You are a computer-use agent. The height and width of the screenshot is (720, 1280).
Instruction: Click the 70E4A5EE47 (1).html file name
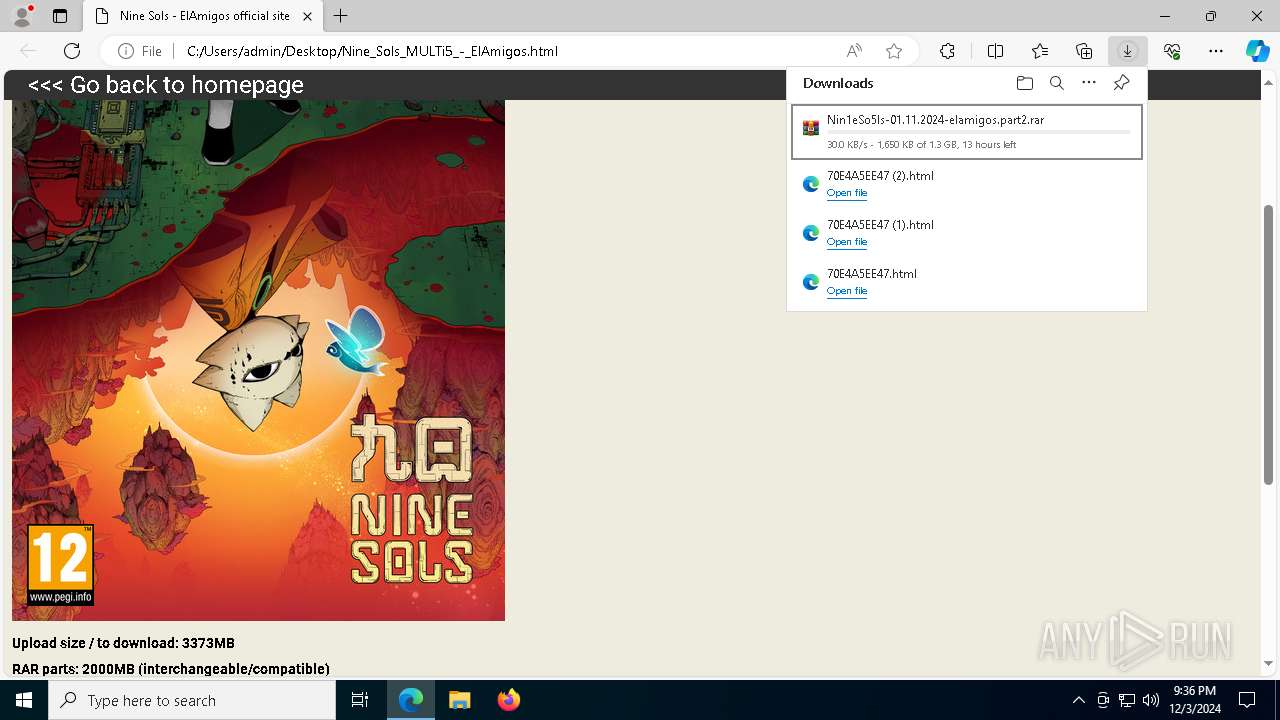pyautogui.click(x=880, y=225)
